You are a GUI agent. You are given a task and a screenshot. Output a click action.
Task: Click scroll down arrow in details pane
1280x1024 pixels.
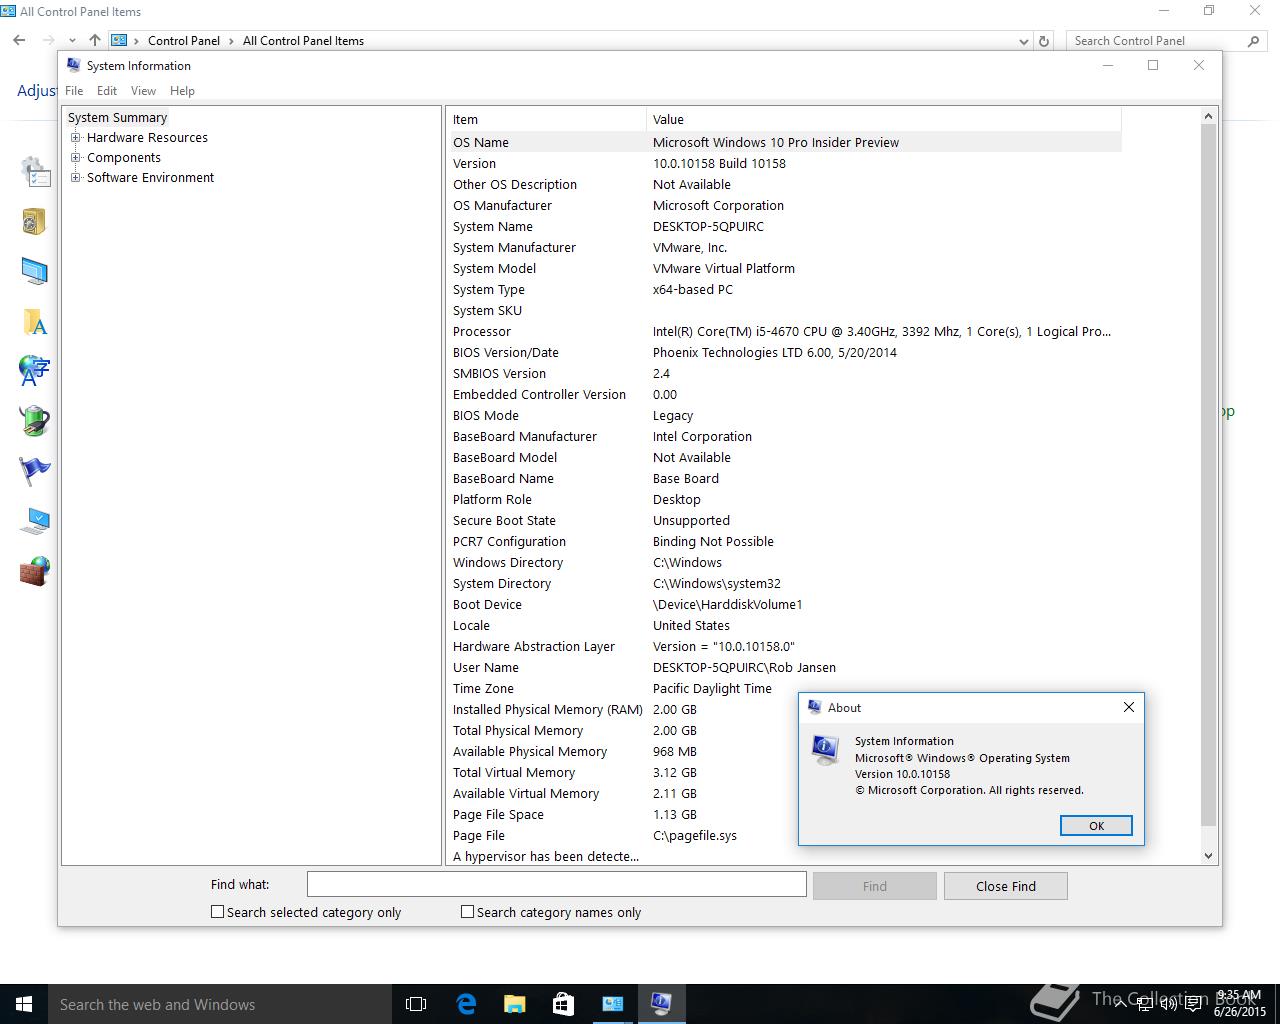[1208, 856]
